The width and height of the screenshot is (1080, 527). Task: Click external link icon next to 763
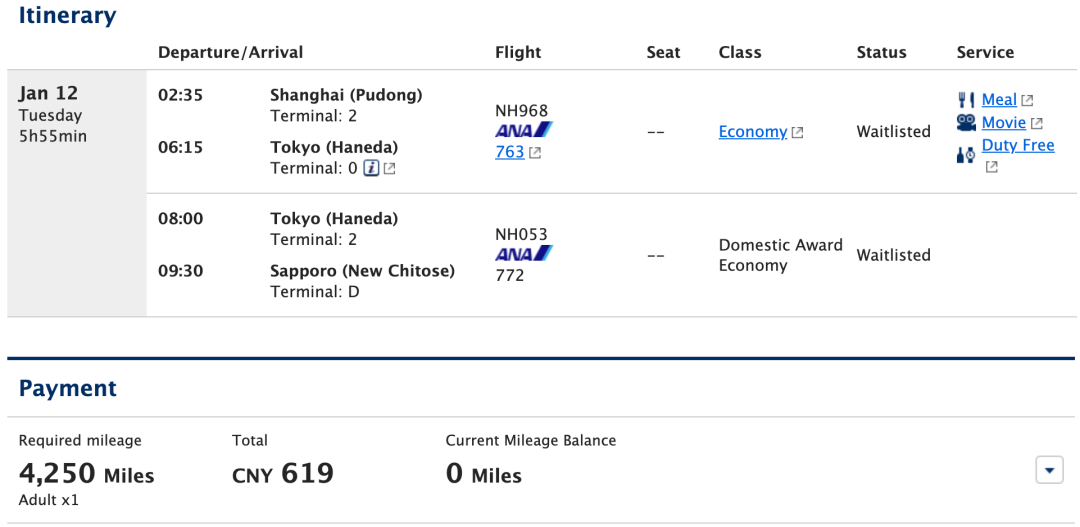pos(534,152)
